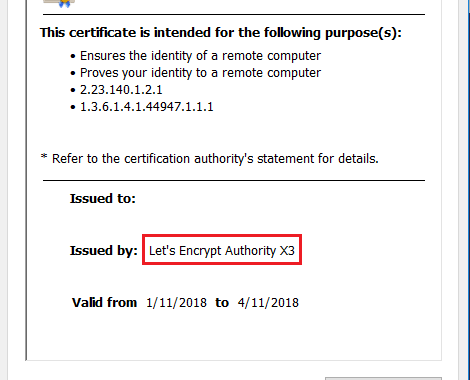Click the 'to' label between dates

click(x=222, y=303)
